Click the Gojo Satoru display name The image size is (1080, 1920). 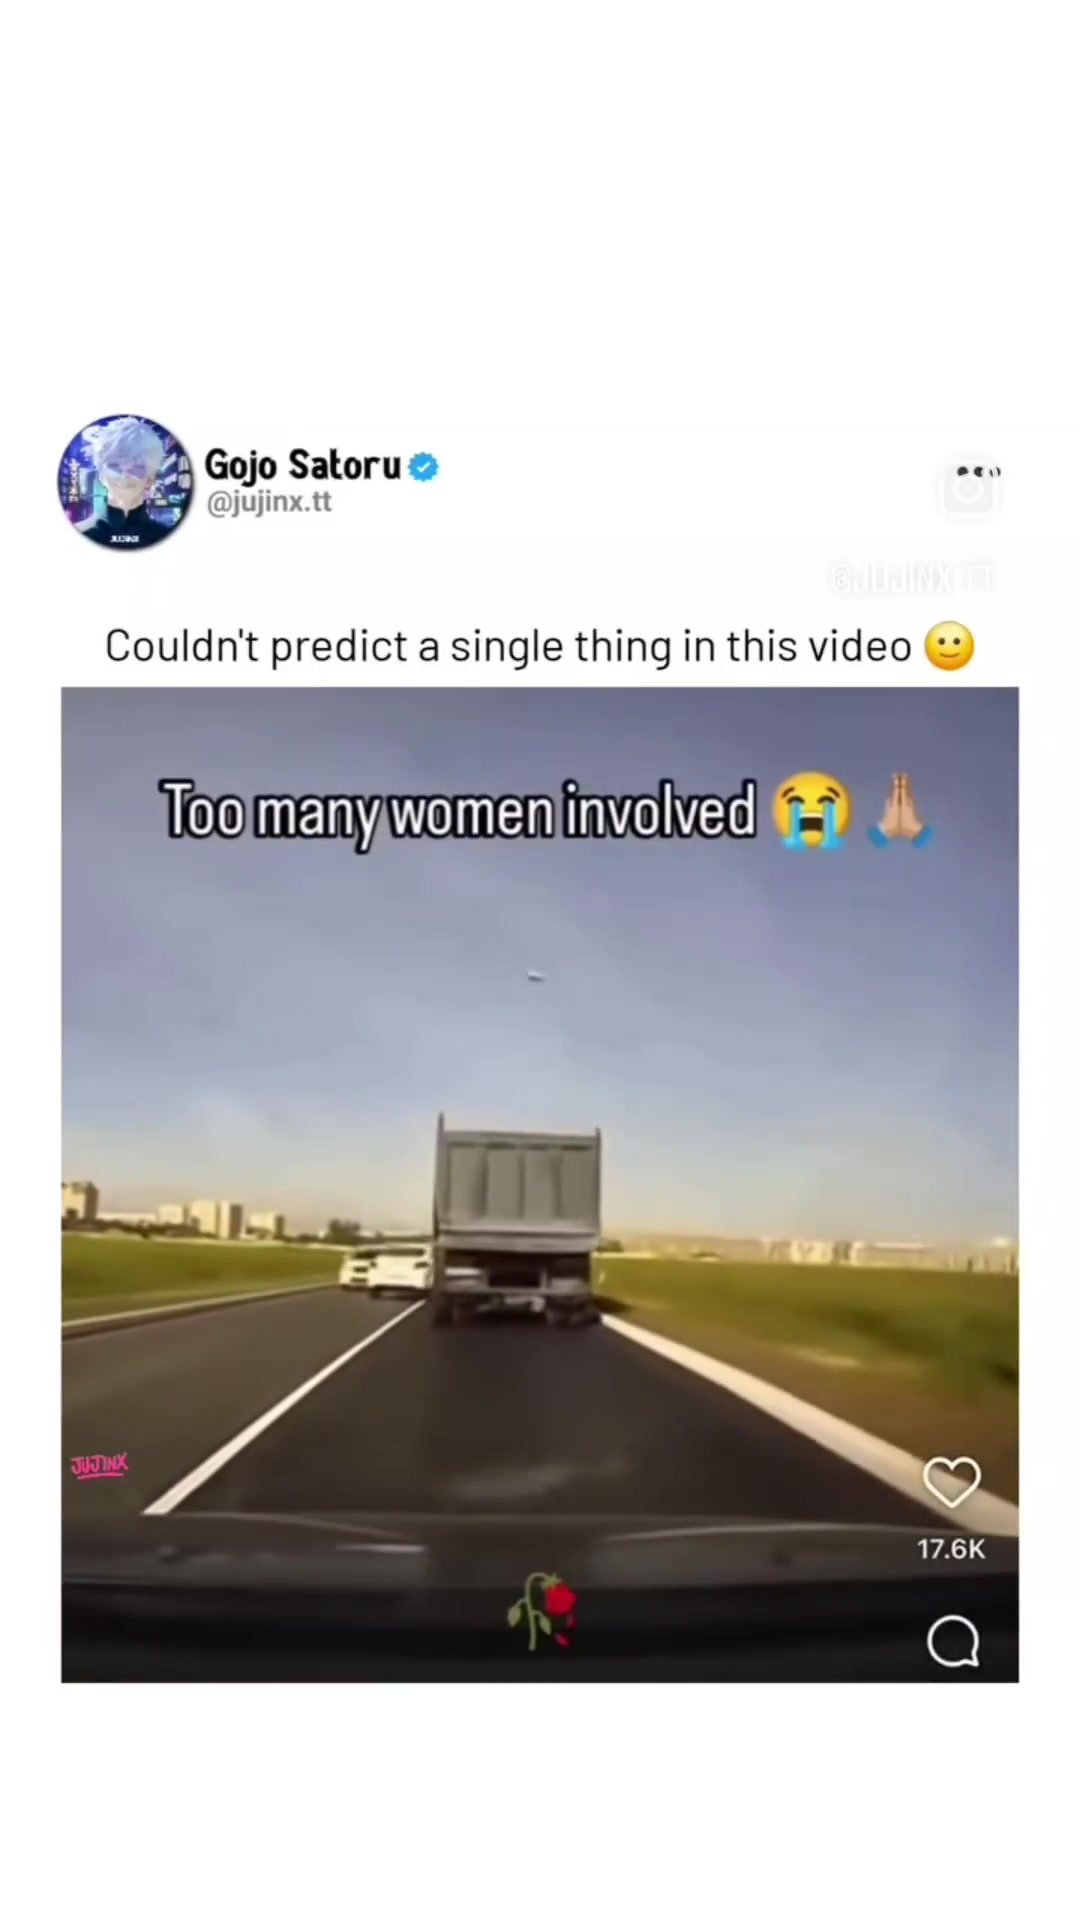(x=302, y=465)
